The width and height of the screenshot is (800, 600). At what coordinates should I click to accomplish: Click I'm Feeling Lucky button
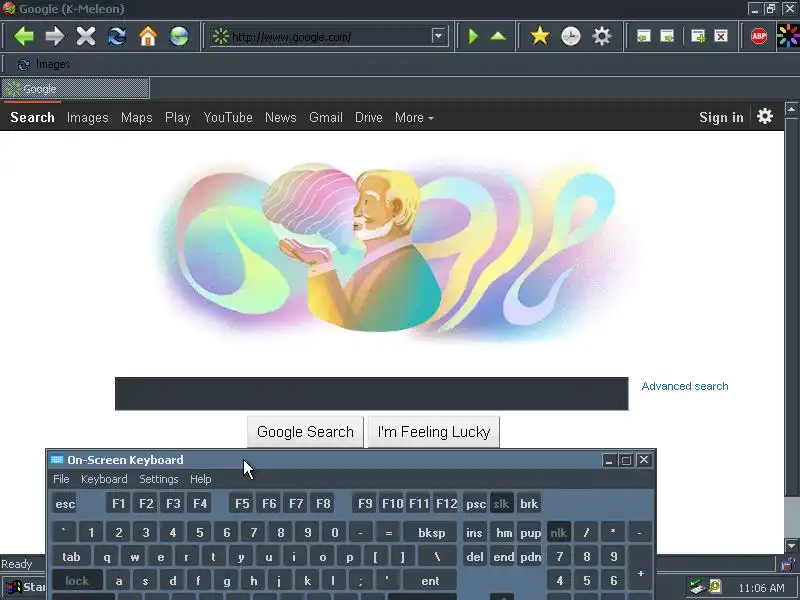click(x=434, y=432)
